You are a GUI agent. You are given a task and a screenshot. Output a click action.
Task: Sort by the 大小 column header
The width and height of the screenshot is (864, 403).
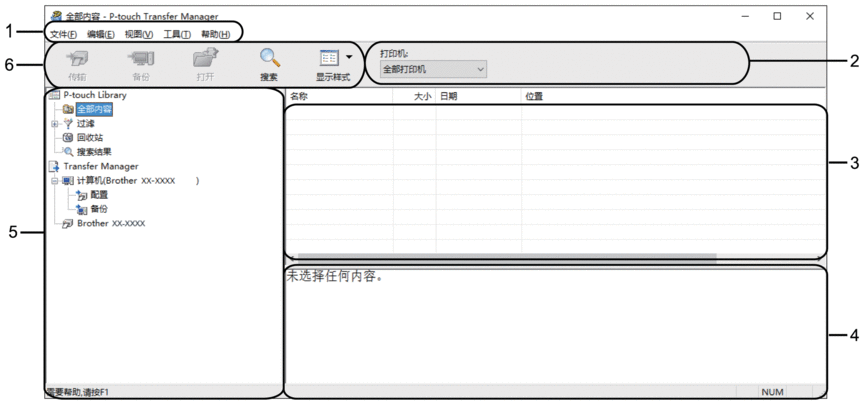pyautogui.click(x=414, y=96)
